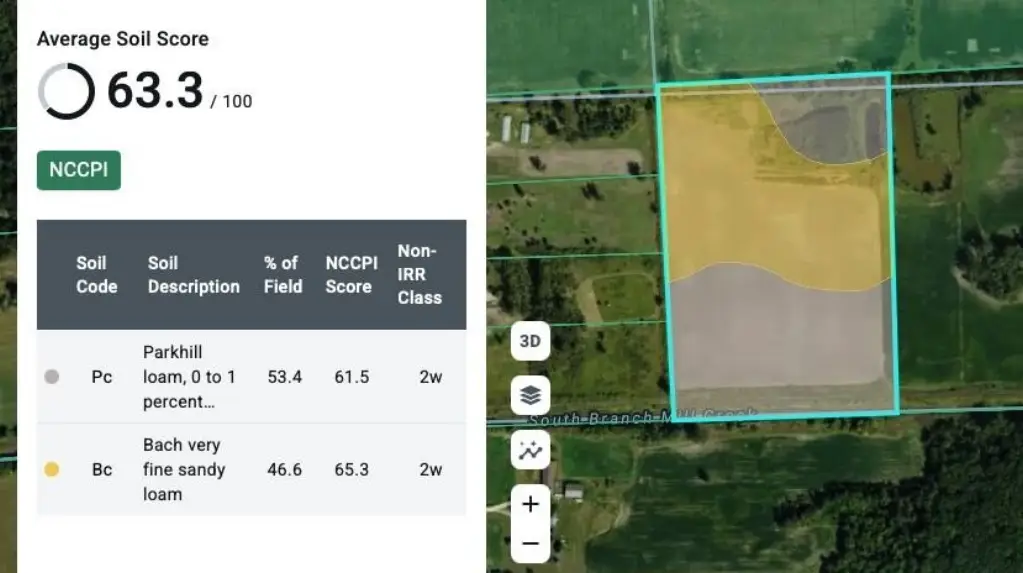Click the gray Pc soil color dot
The width and height of the screenshot is (1023, 573).
52,377
